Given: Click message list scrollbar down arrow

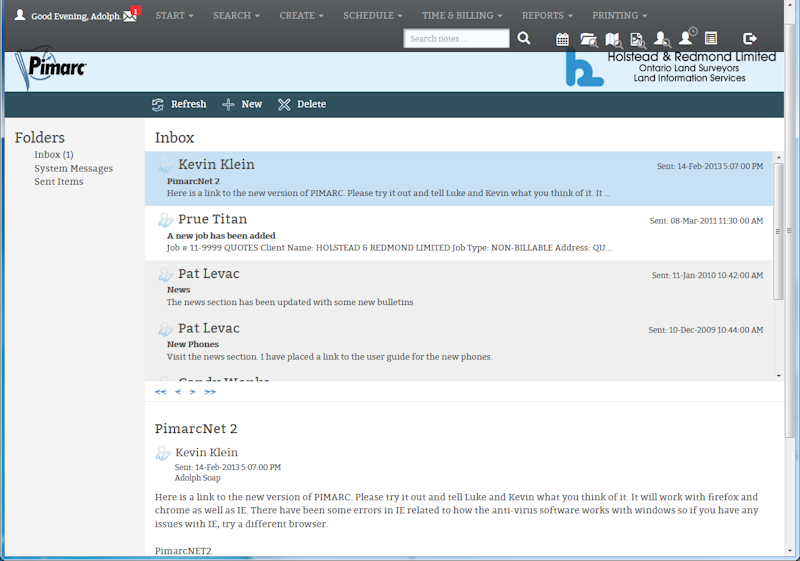Looking at the screenshot, I should [779, 376].
